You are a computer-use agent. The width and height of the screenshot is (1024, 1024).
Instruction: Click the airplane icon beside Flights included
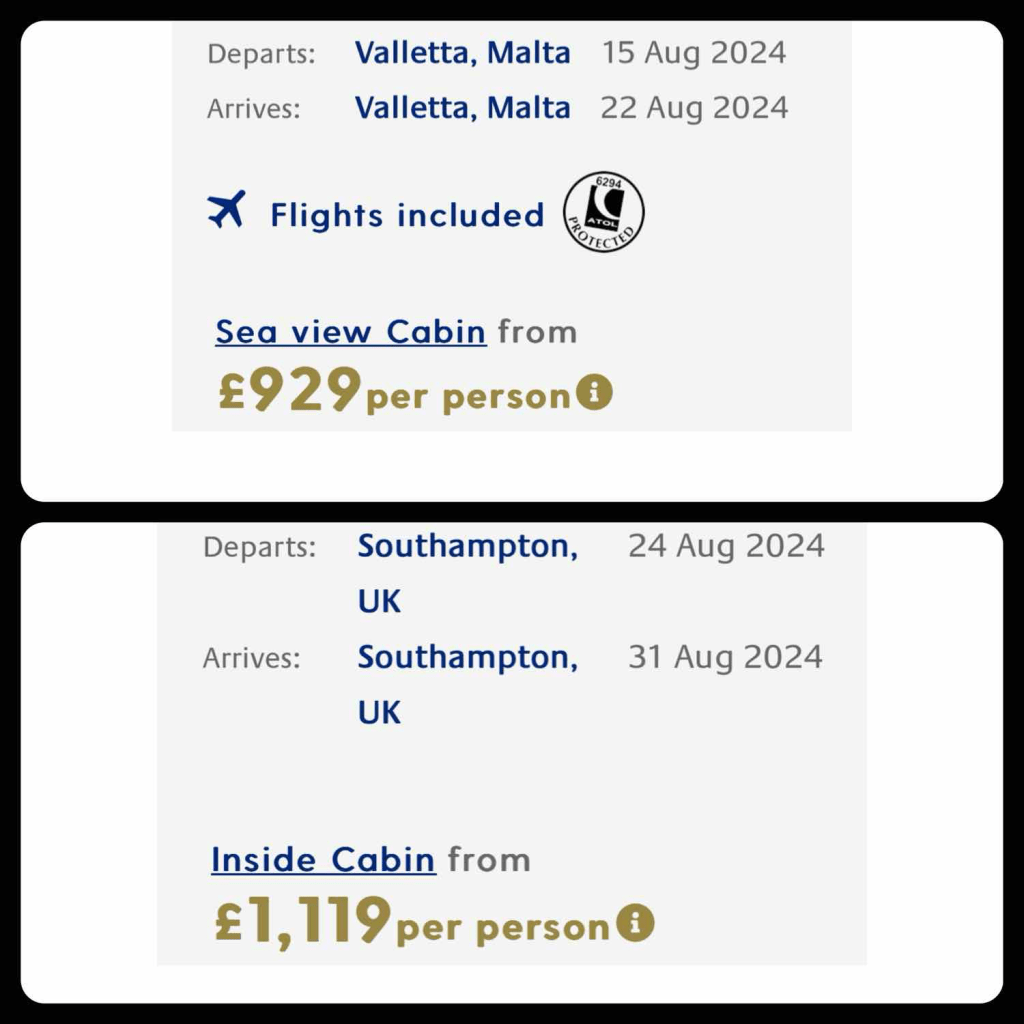coord(226,211)
